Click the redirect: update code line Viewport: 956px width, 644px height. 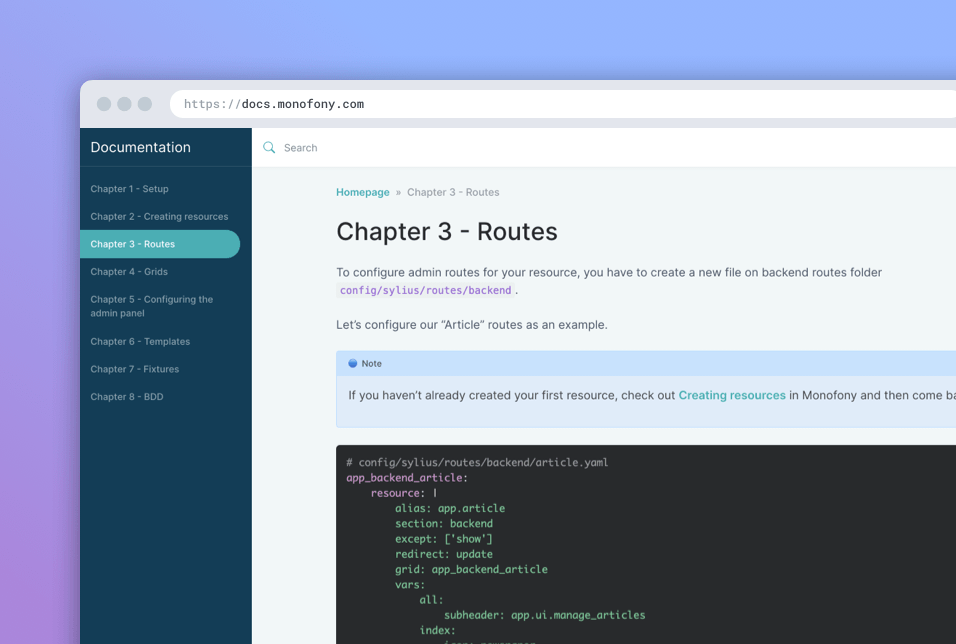(444, 554)
